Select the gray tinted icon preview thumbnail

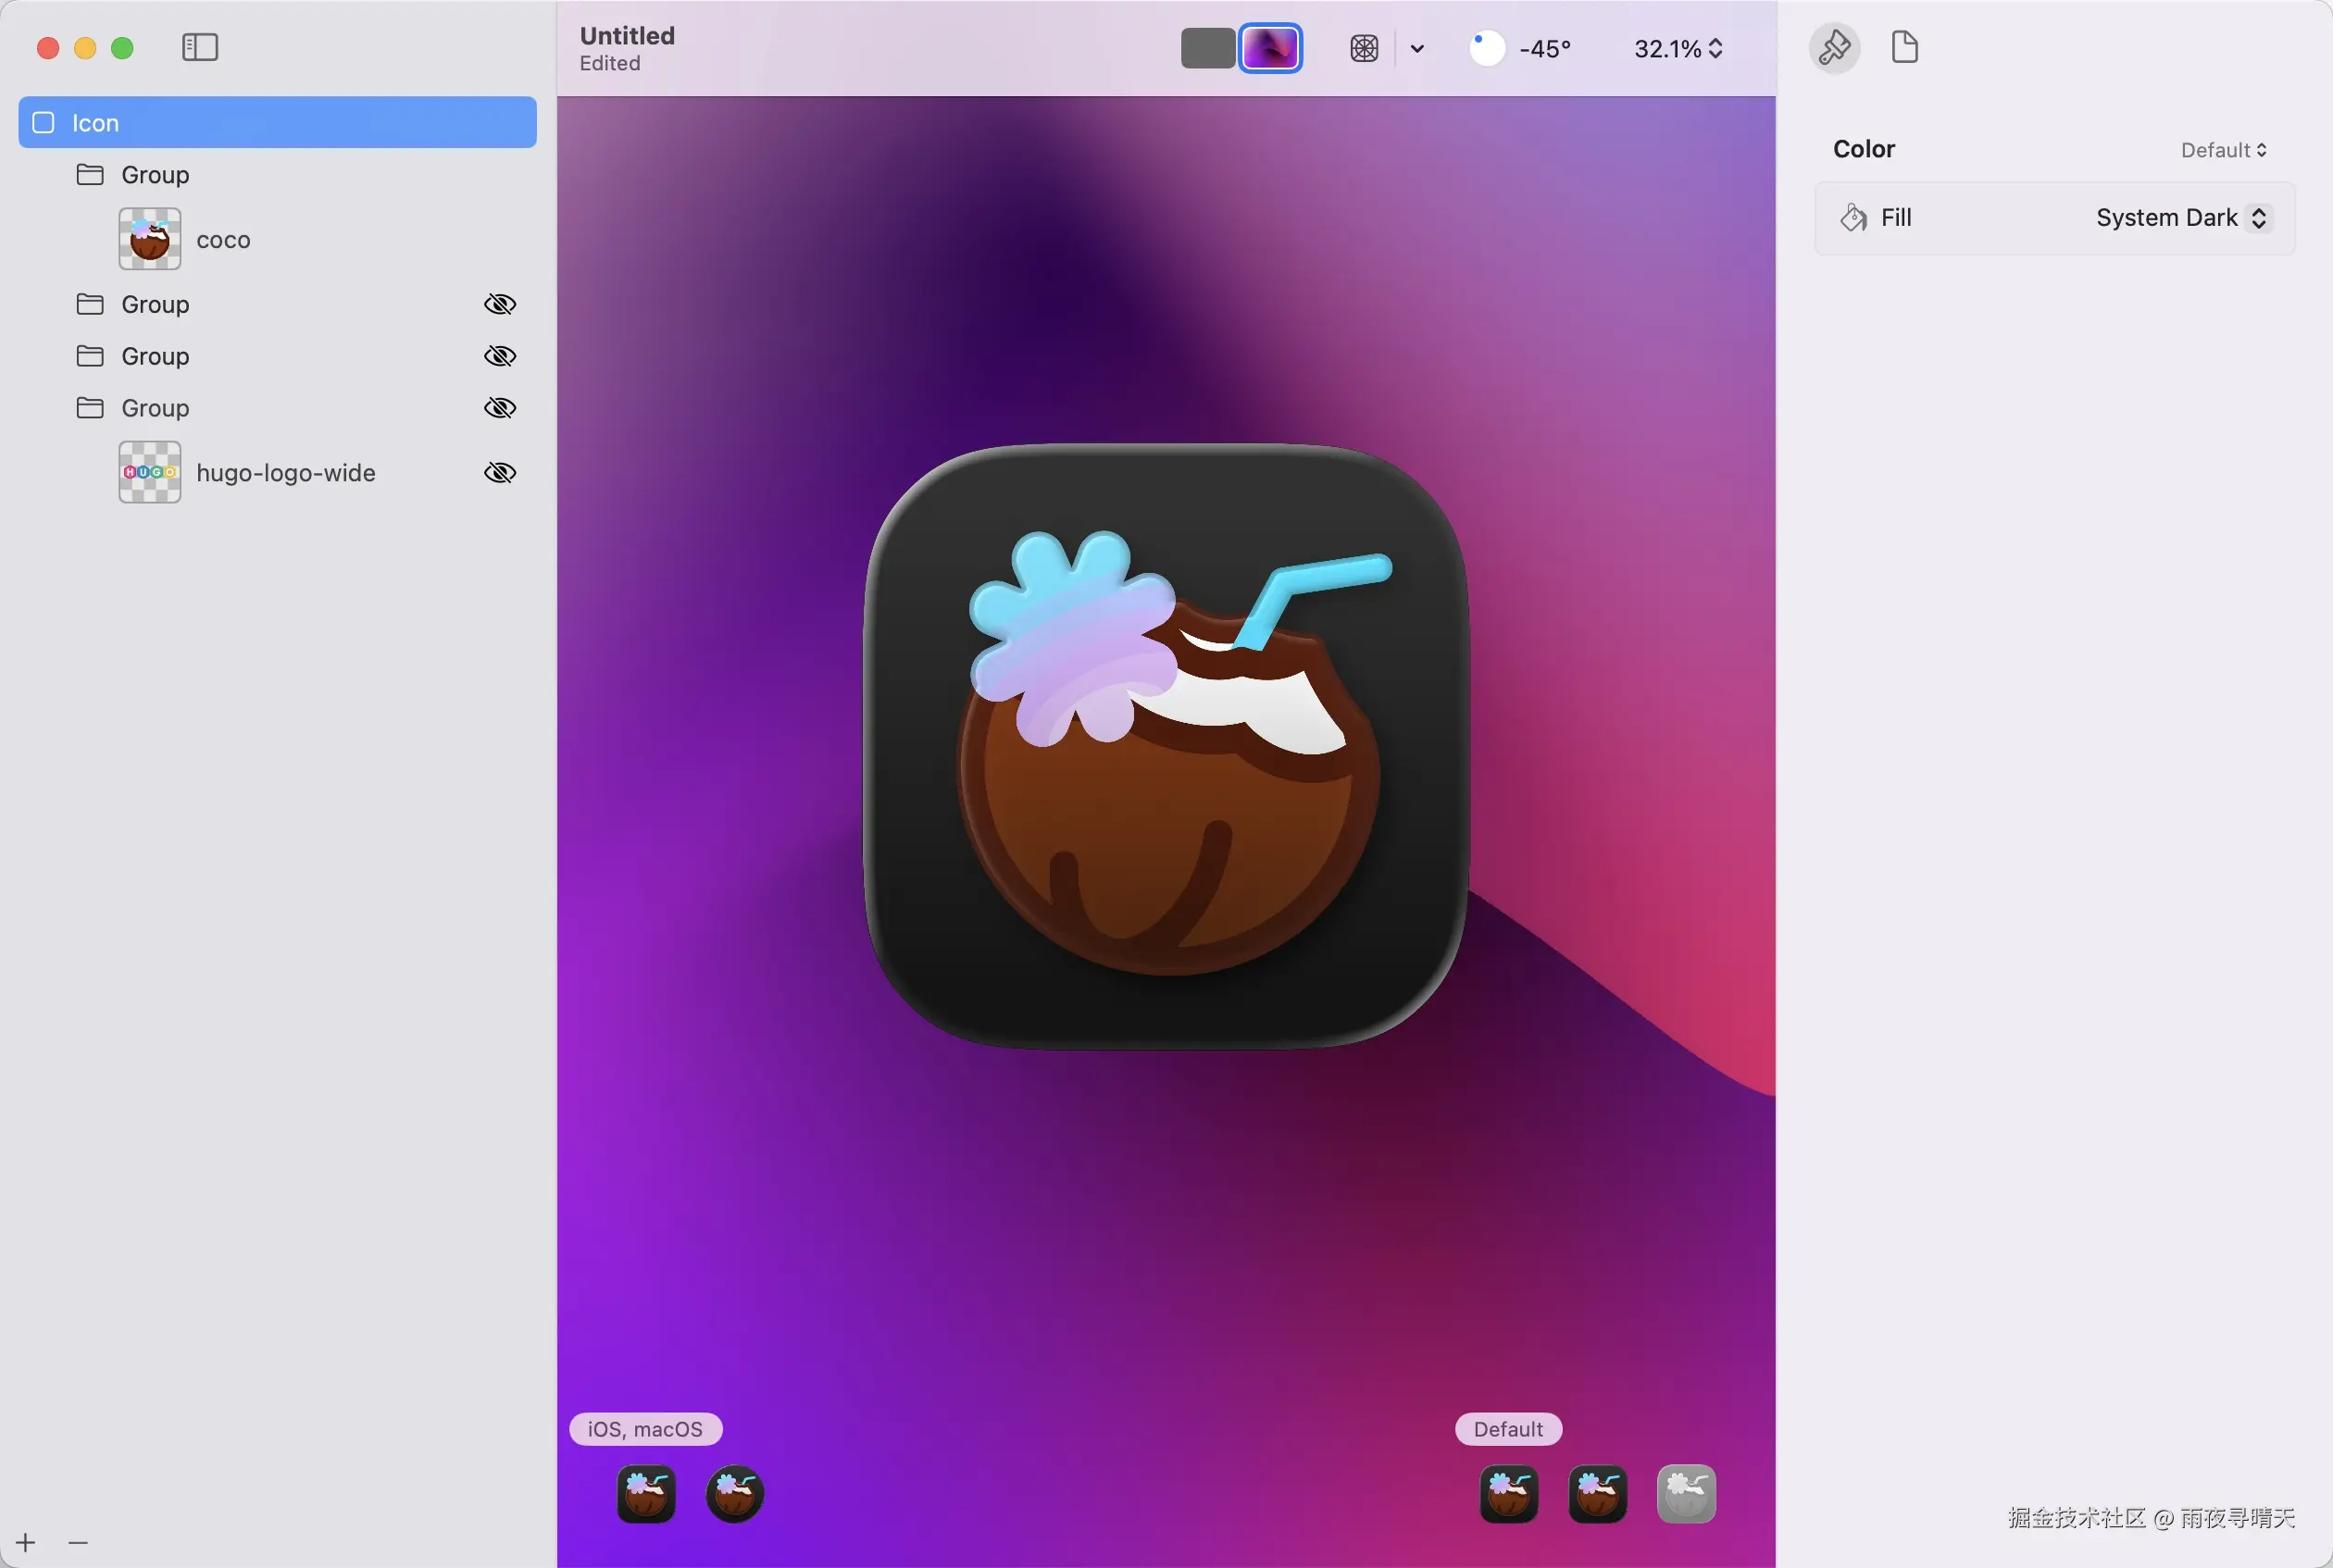click(1686, 1494)
